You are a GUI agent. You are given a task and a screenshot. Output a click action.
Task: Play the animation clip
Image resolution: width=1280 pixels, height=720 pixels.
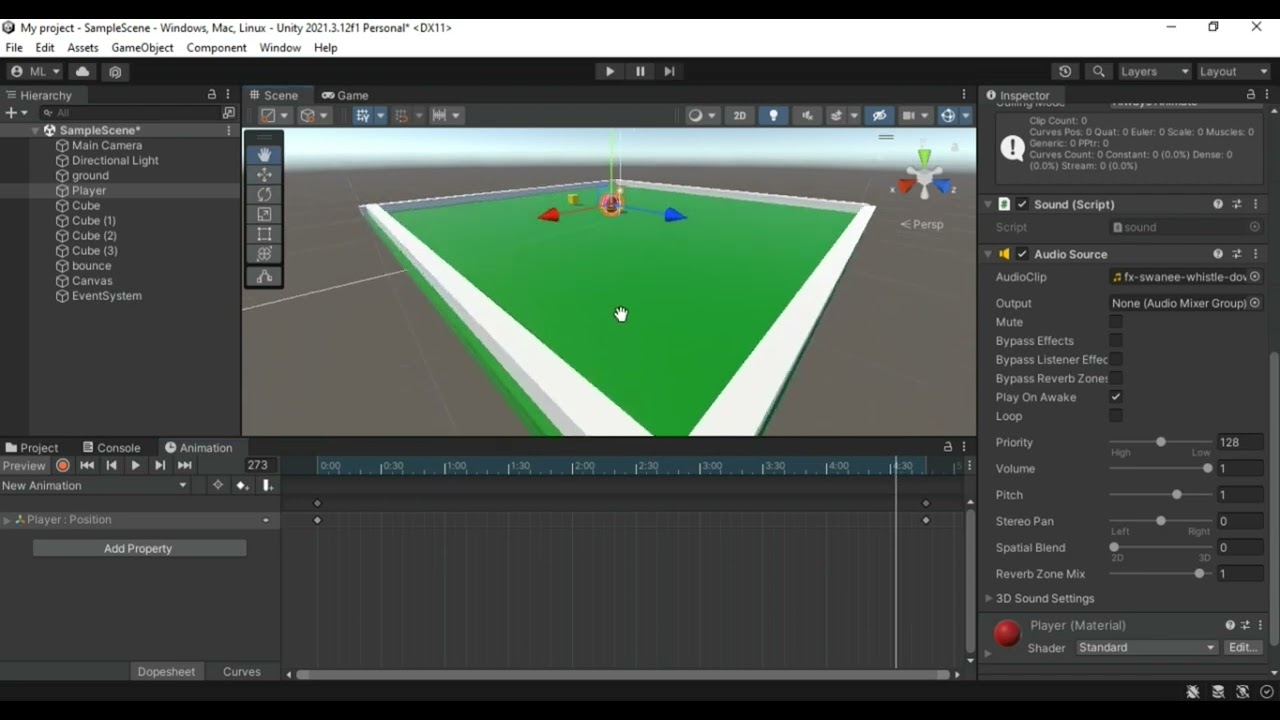pos(135,466)
